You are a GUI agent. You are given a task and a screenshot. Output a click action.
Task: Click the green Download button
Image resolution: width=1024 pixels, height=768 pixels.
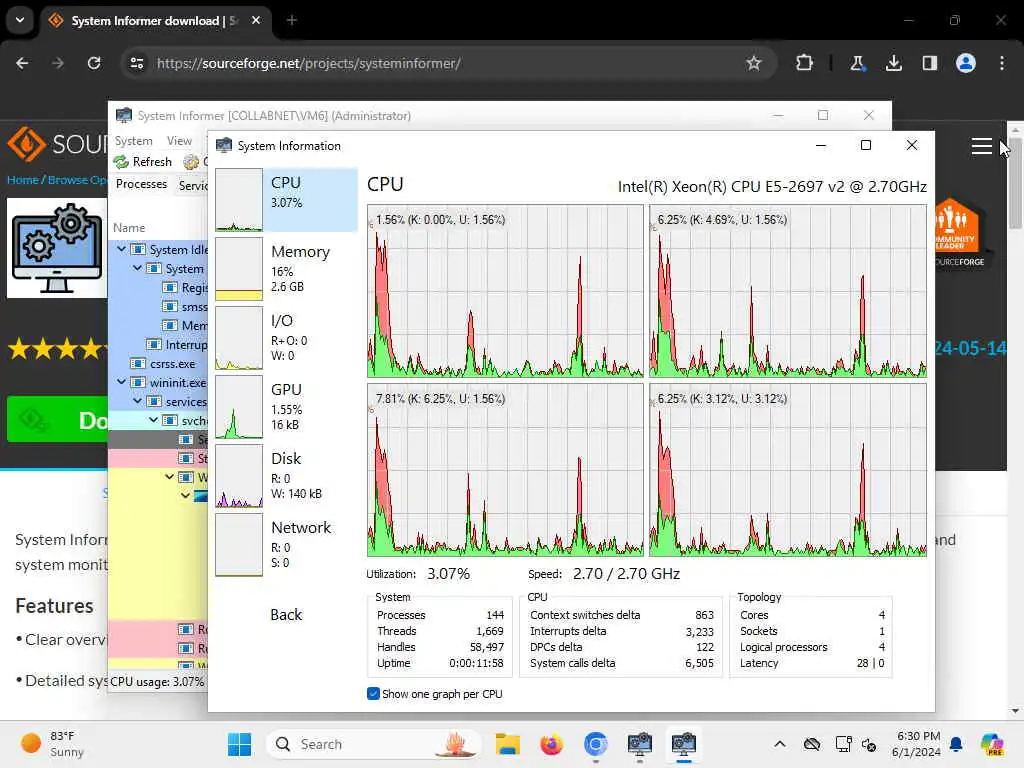[57, 419]
